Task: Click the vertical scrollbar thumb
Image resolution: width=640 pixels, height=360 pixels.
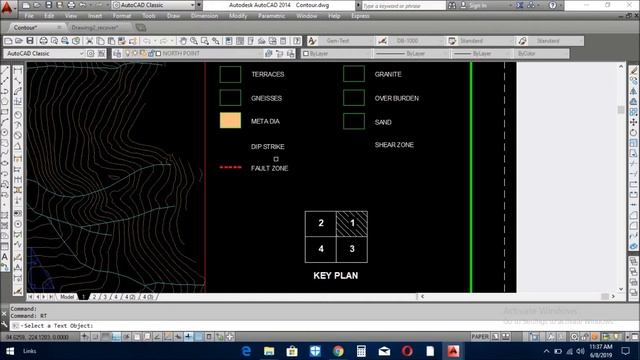Action: pyautogui.click(x=621, y=110)
